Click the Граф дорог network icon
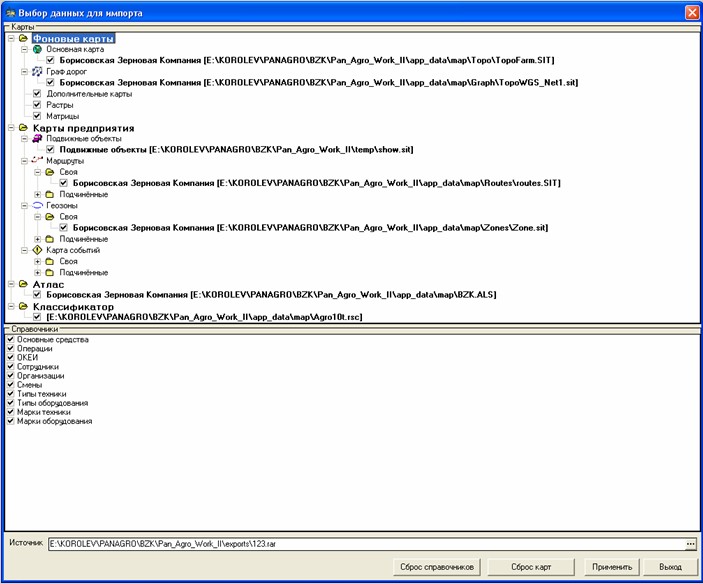The image size is (703, 584). point(38,72)
